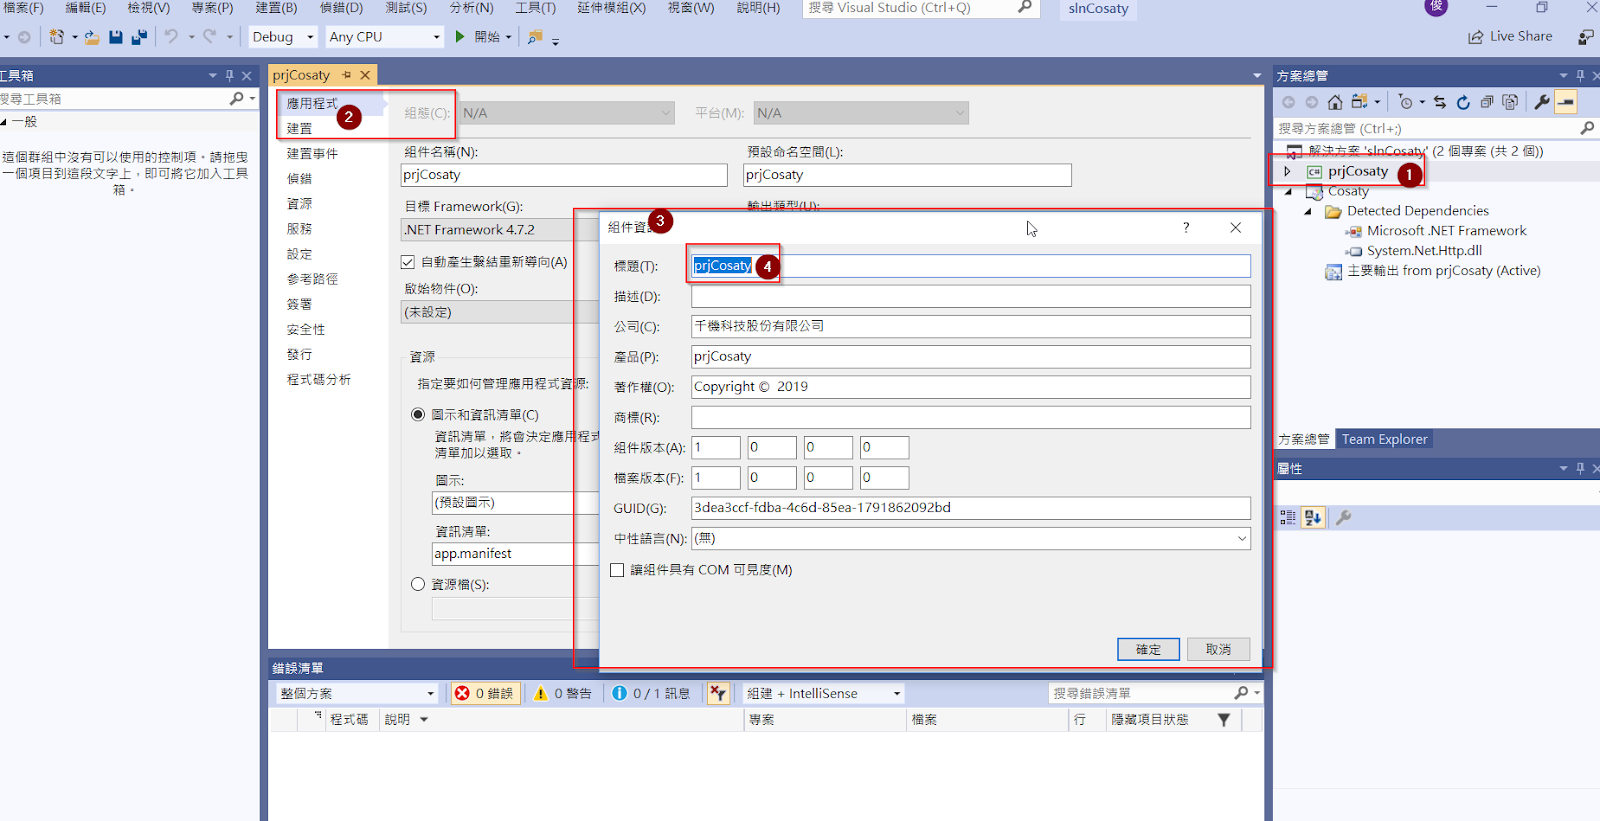This screenshot has height=821, width=1600.
Task: Open the Any CPU platform dropdown
Action: pyautogui.click(x=384, y=37)
